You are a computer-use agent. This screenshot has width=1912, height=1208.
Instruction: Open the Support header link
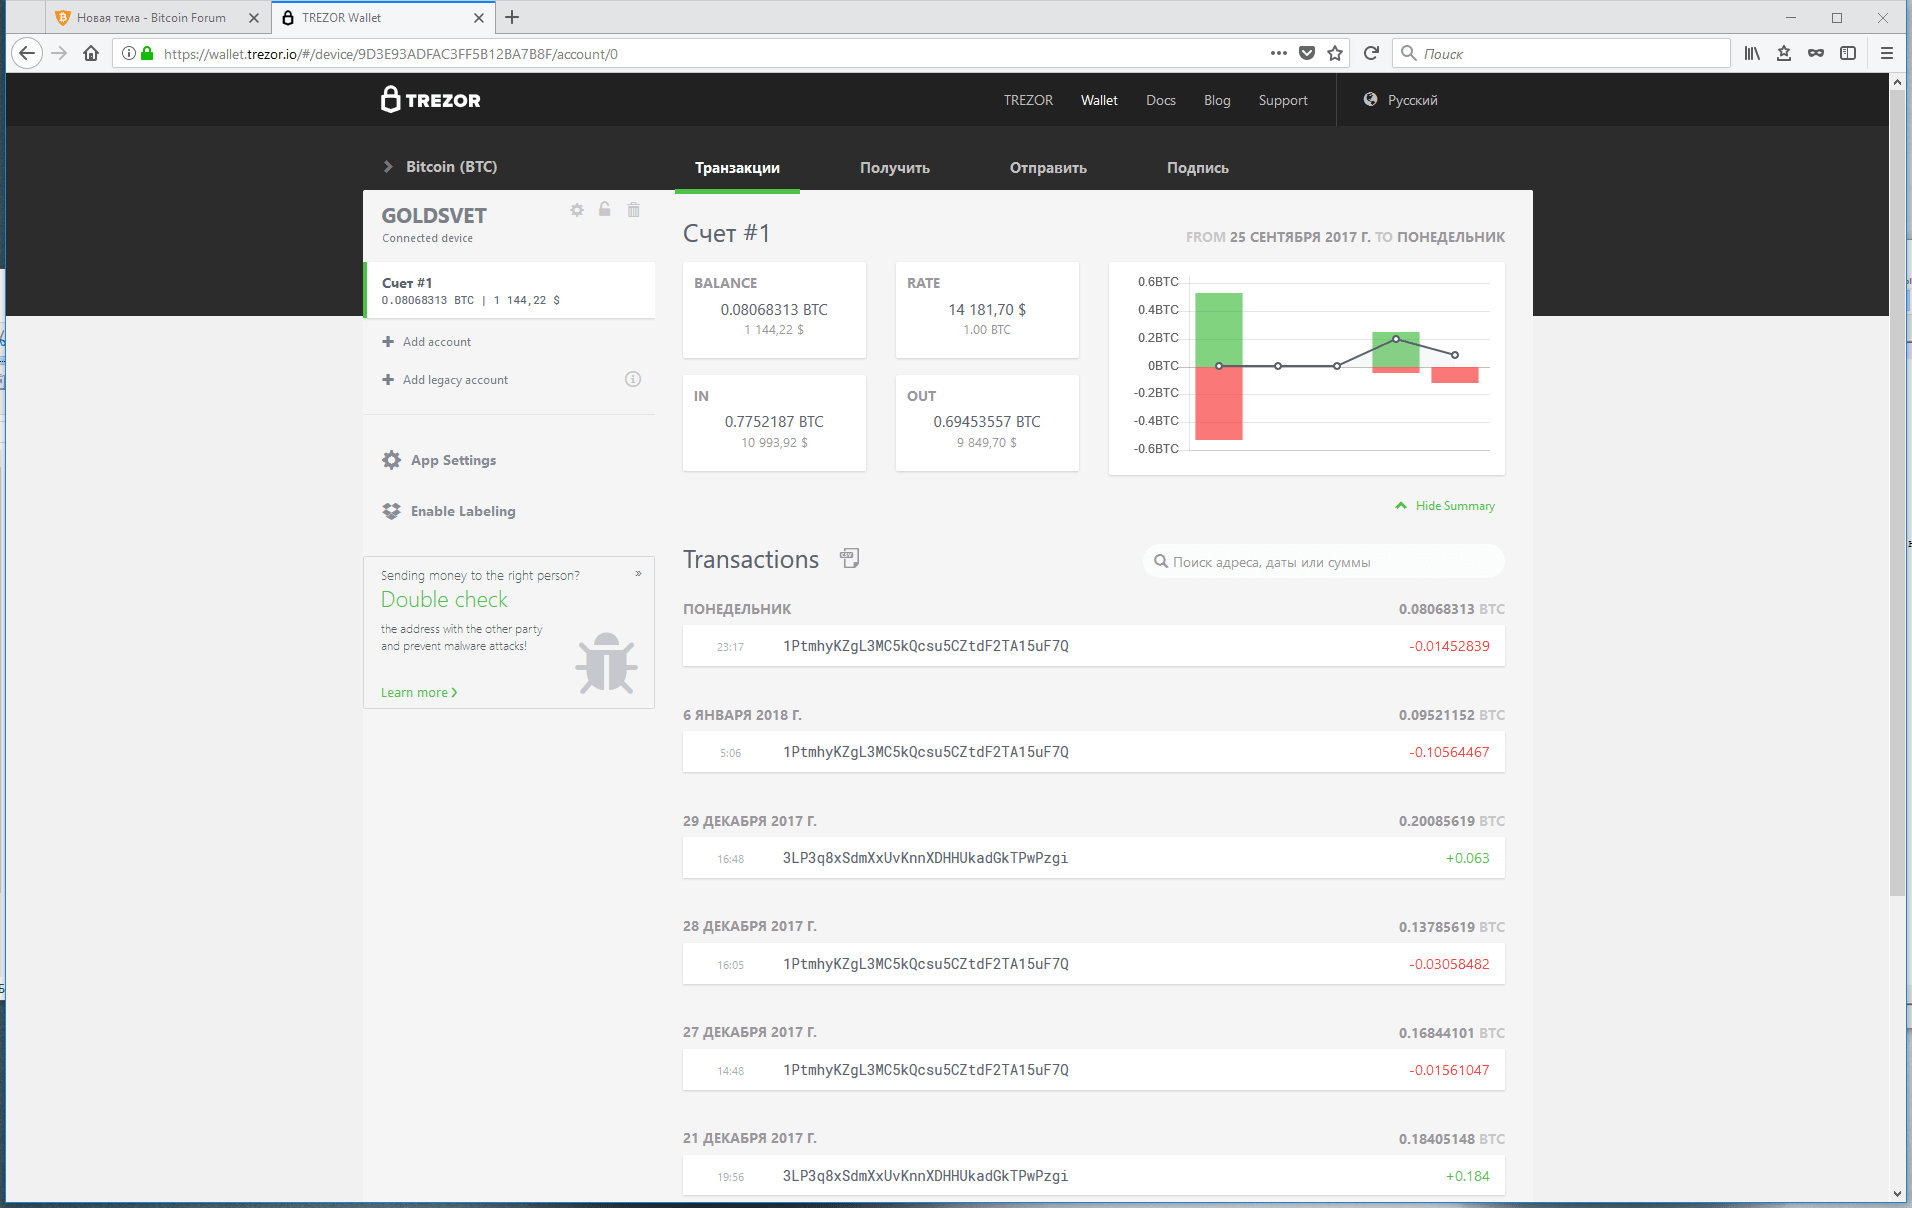tap(1283, 100)
